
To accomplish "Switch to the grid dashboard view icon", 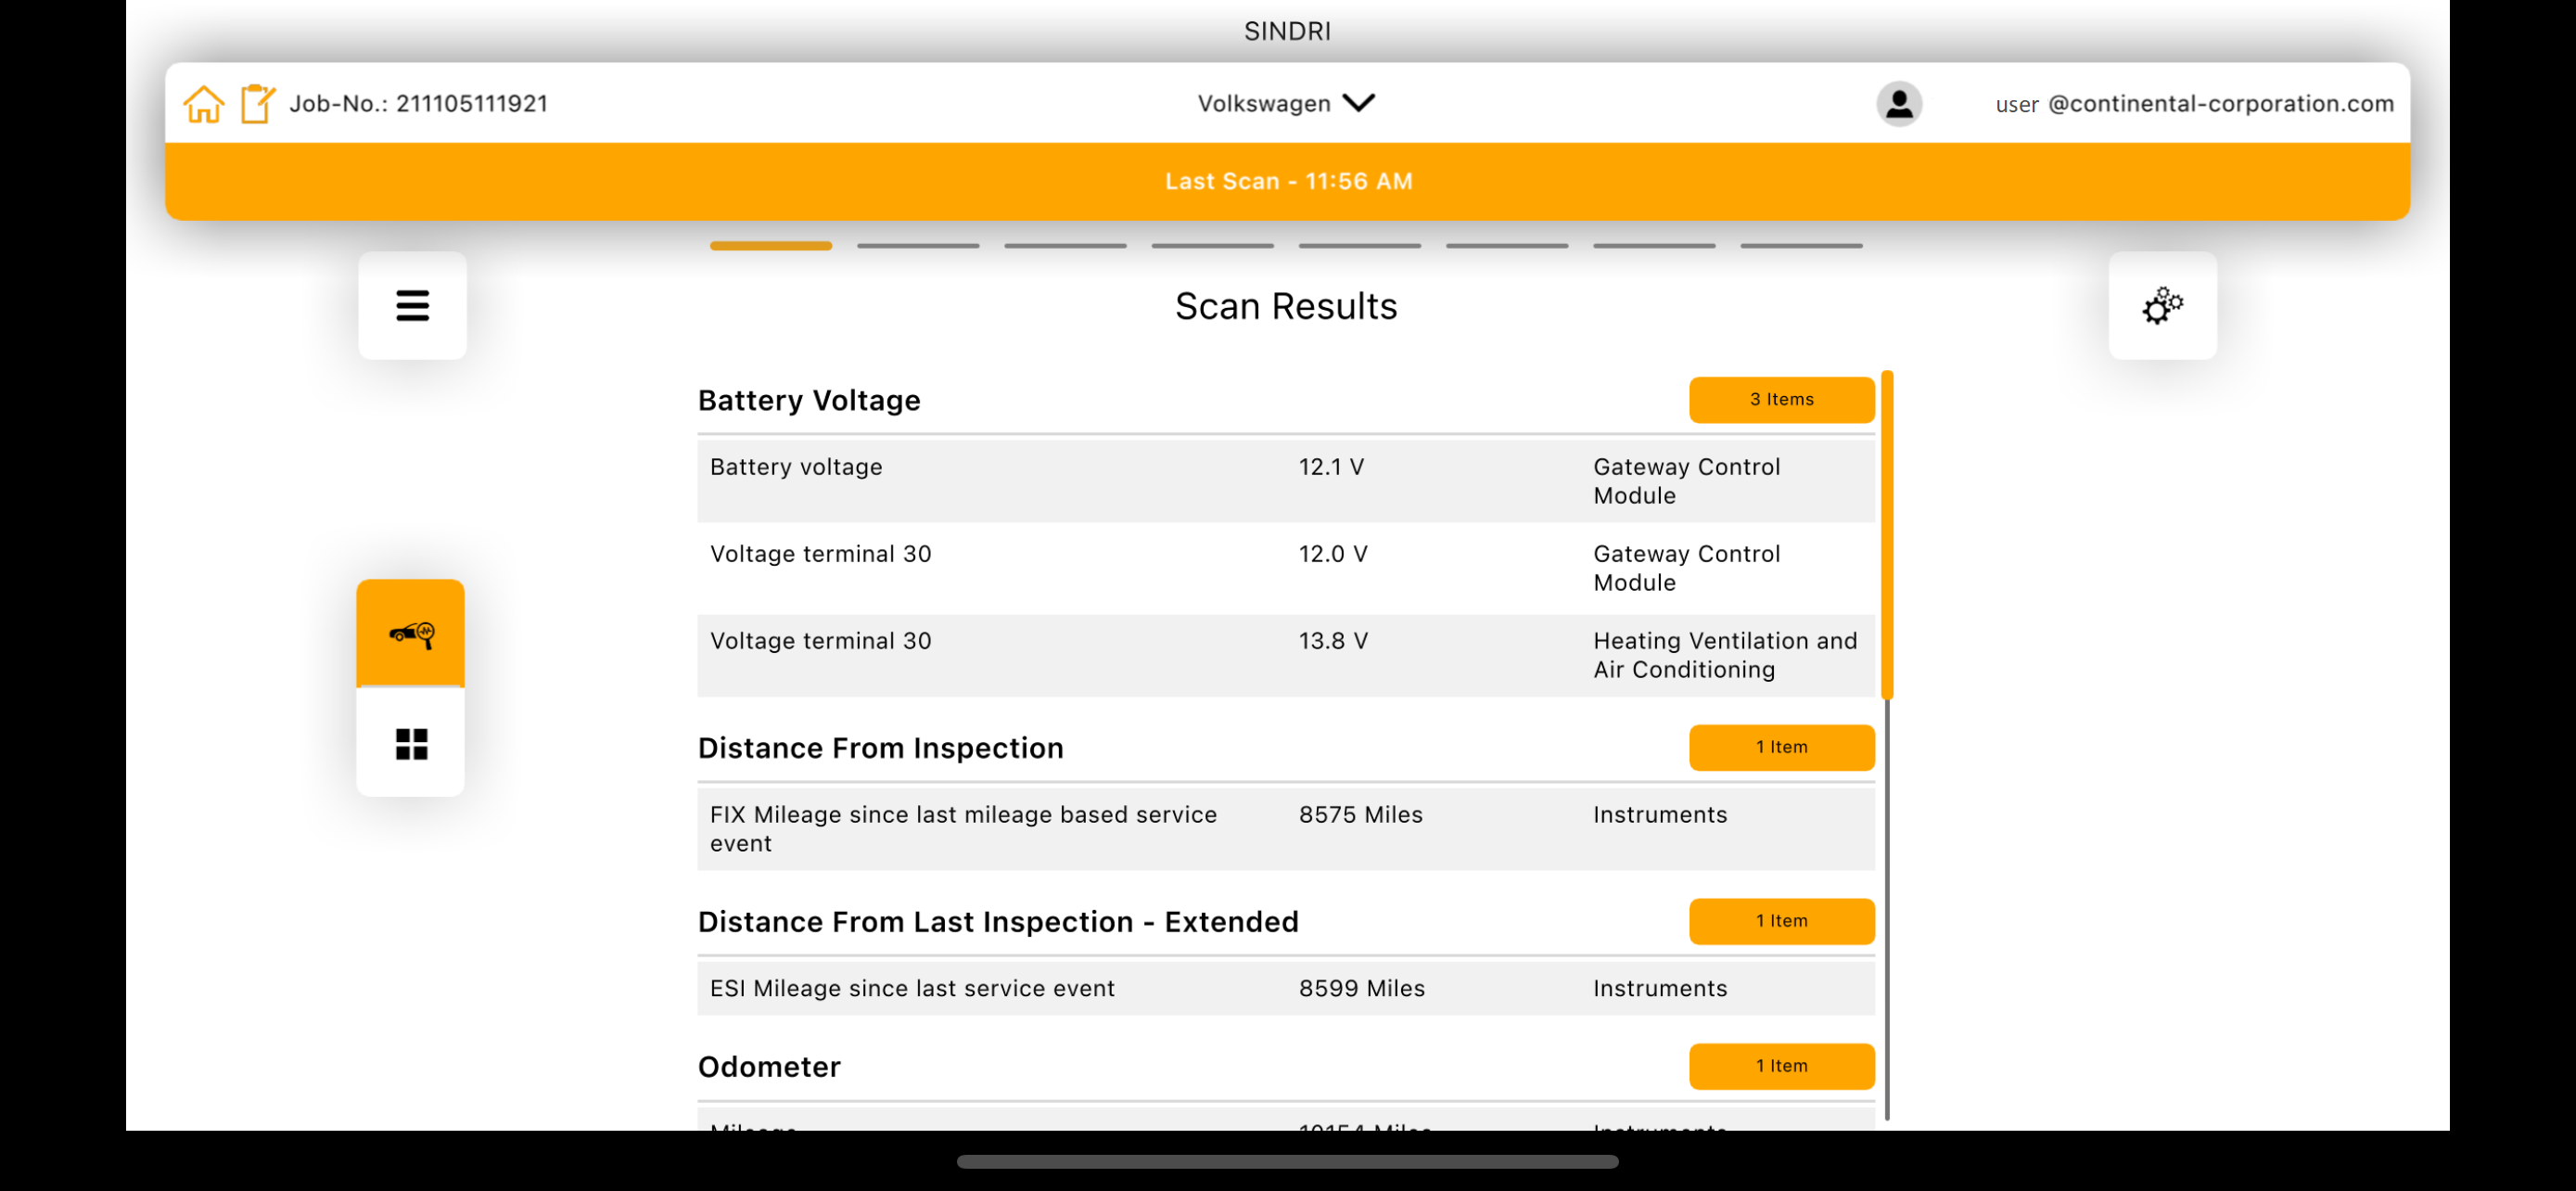I will coord(411,743).
